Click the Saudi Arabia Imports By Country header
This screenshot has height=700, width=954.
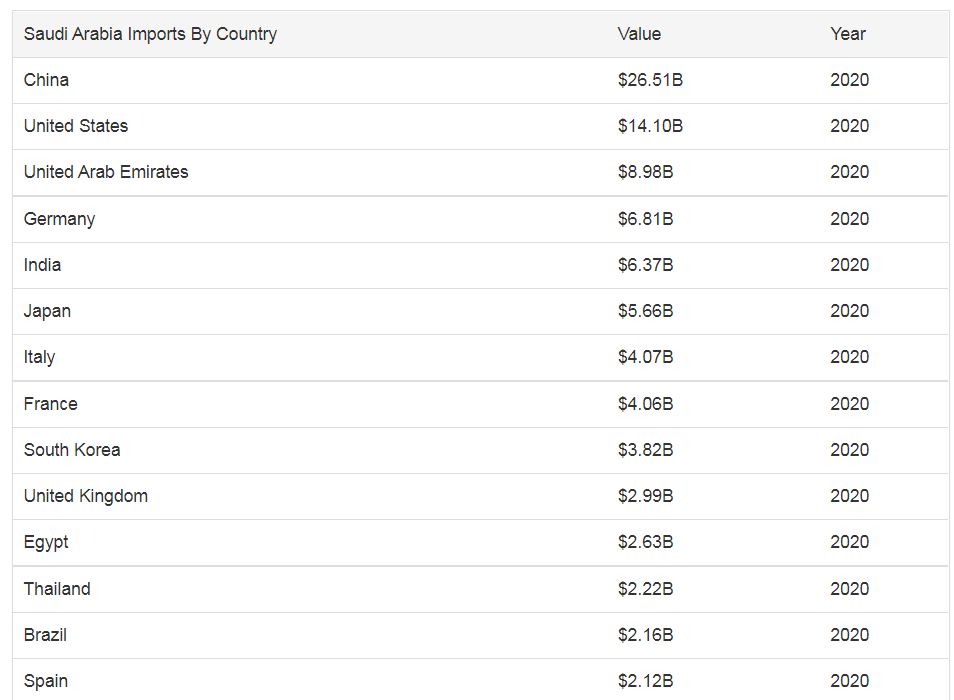150,34
